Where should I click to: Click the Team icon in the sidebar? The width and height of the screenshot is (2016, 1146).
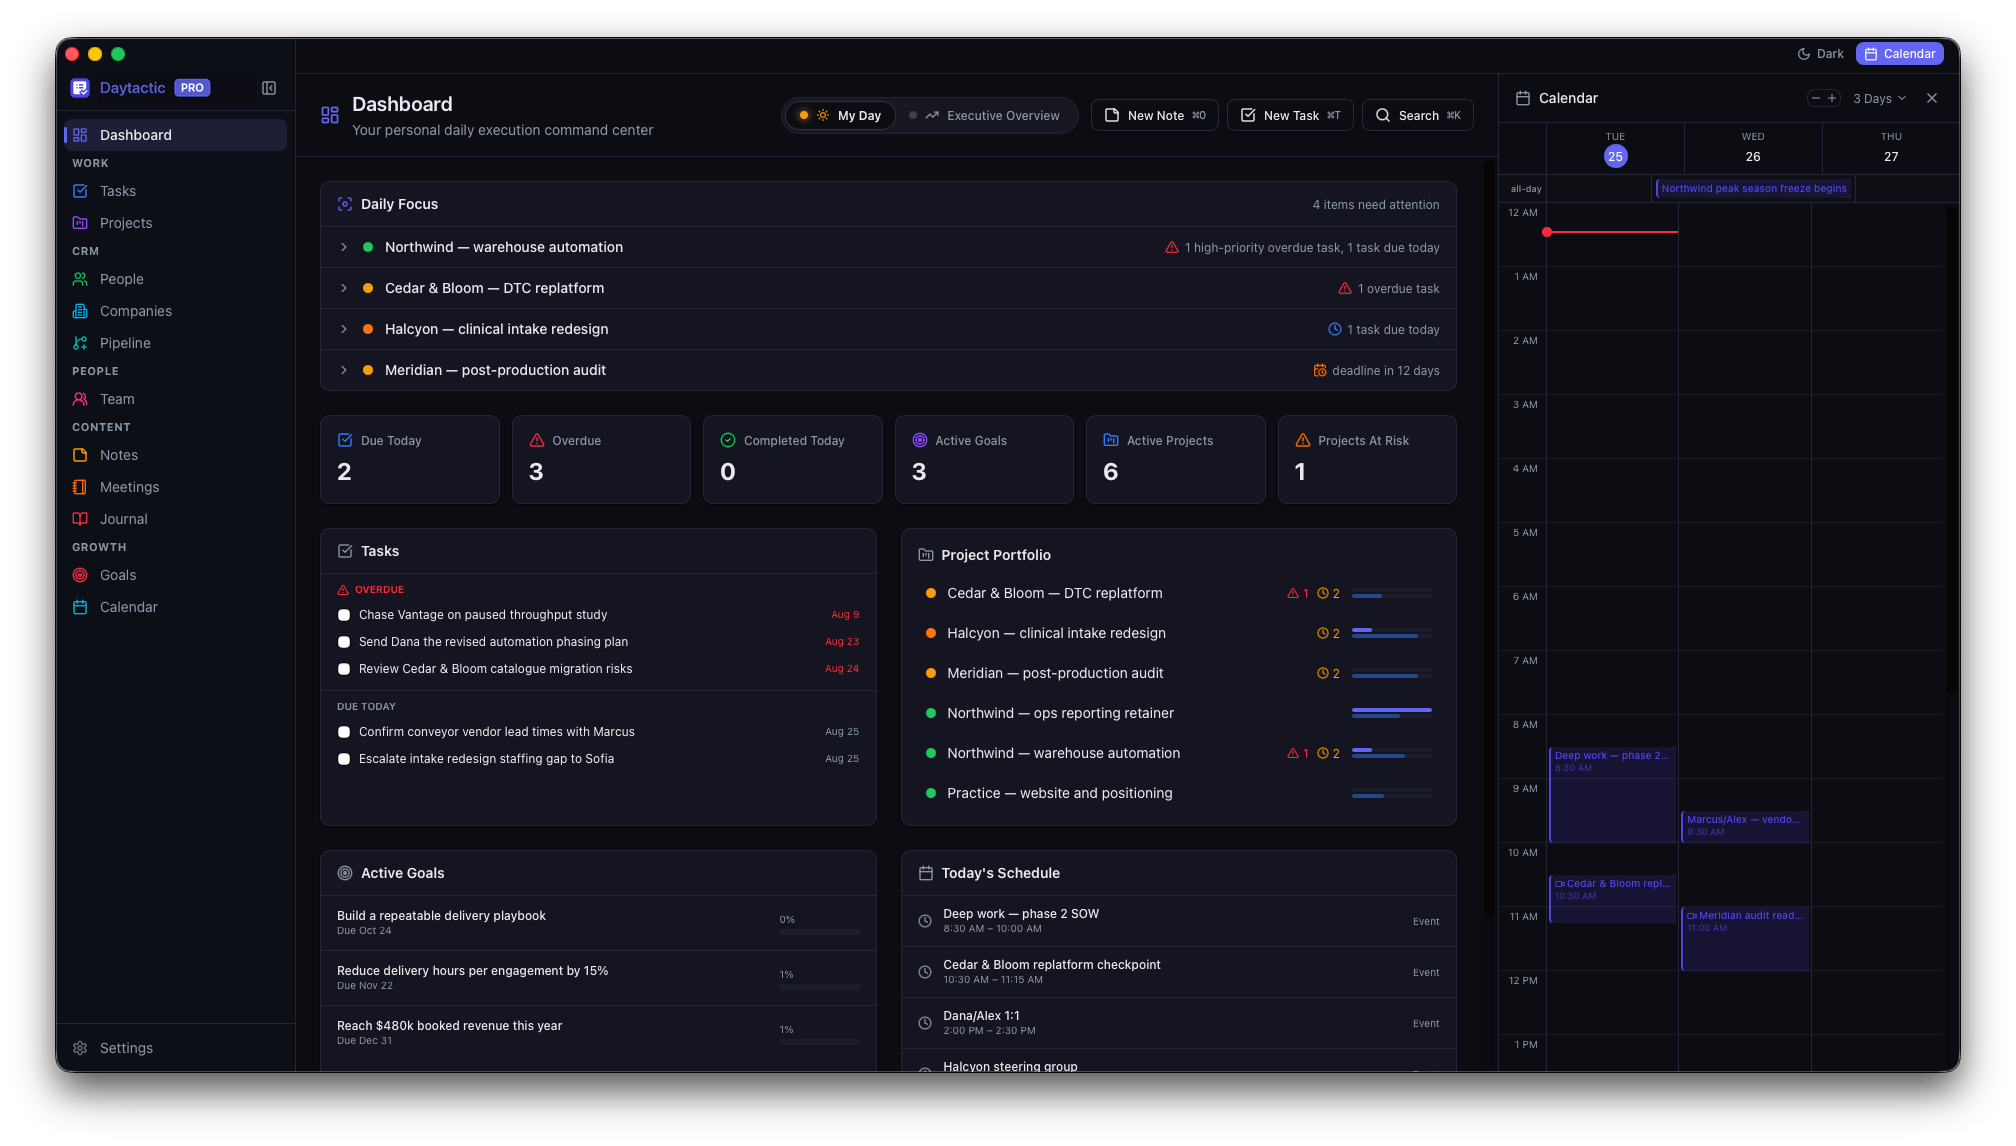(80, 399)
